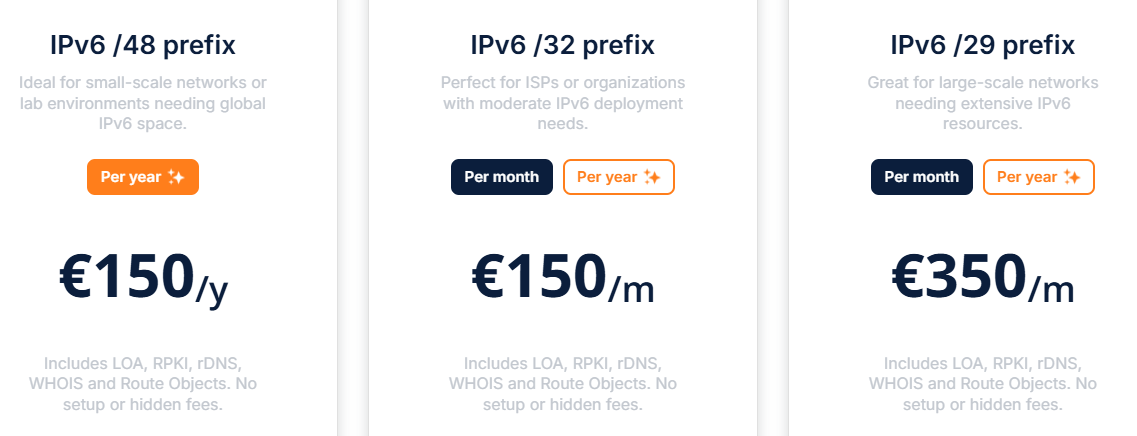Click the €150/y price
Screen dimensions: 1137x436
click(x=143, y=277)
